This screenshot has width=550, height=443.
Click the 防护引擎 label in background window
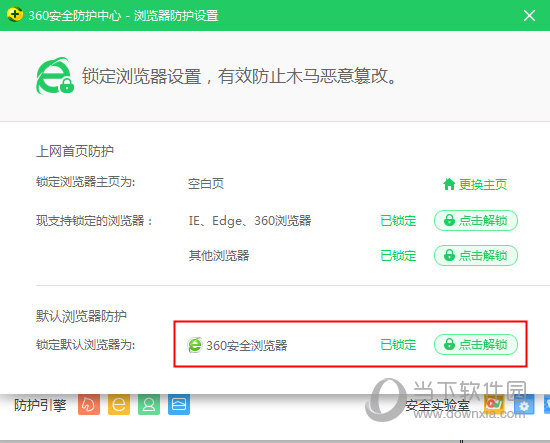[40, 405]
